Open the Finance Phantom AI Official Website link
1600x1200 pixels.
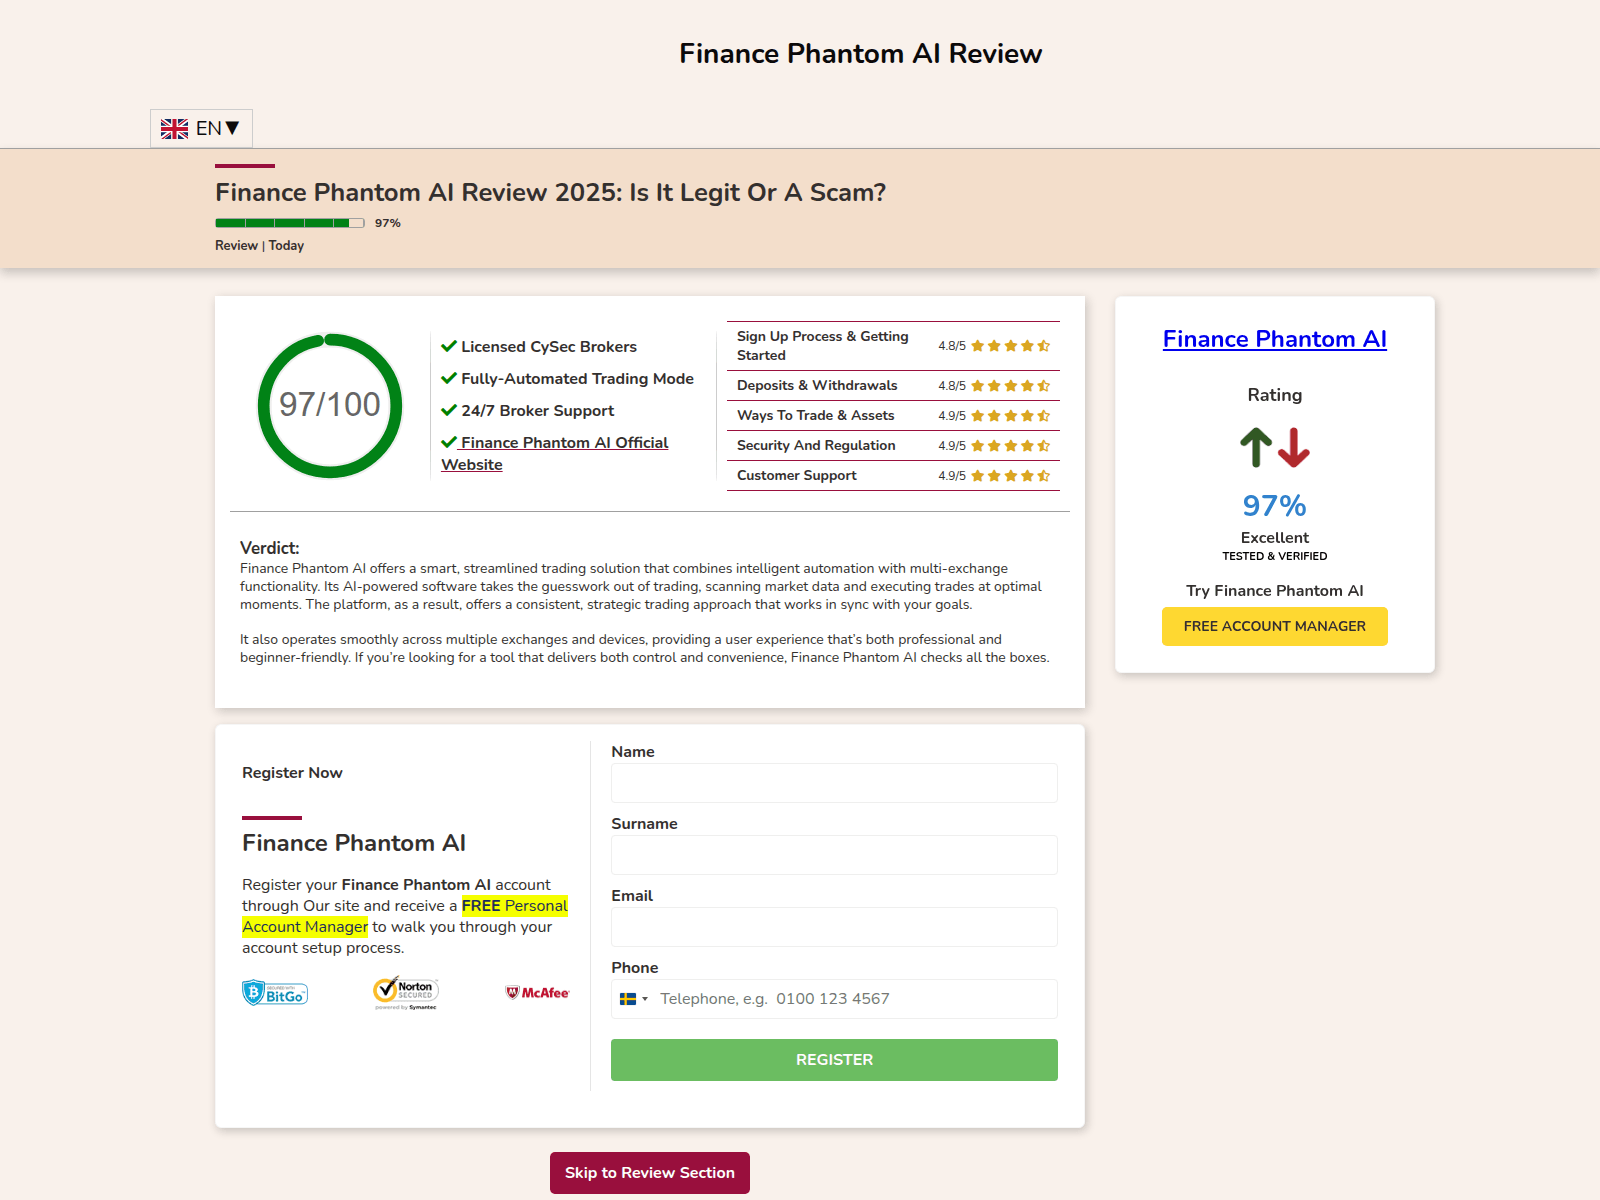555,453
